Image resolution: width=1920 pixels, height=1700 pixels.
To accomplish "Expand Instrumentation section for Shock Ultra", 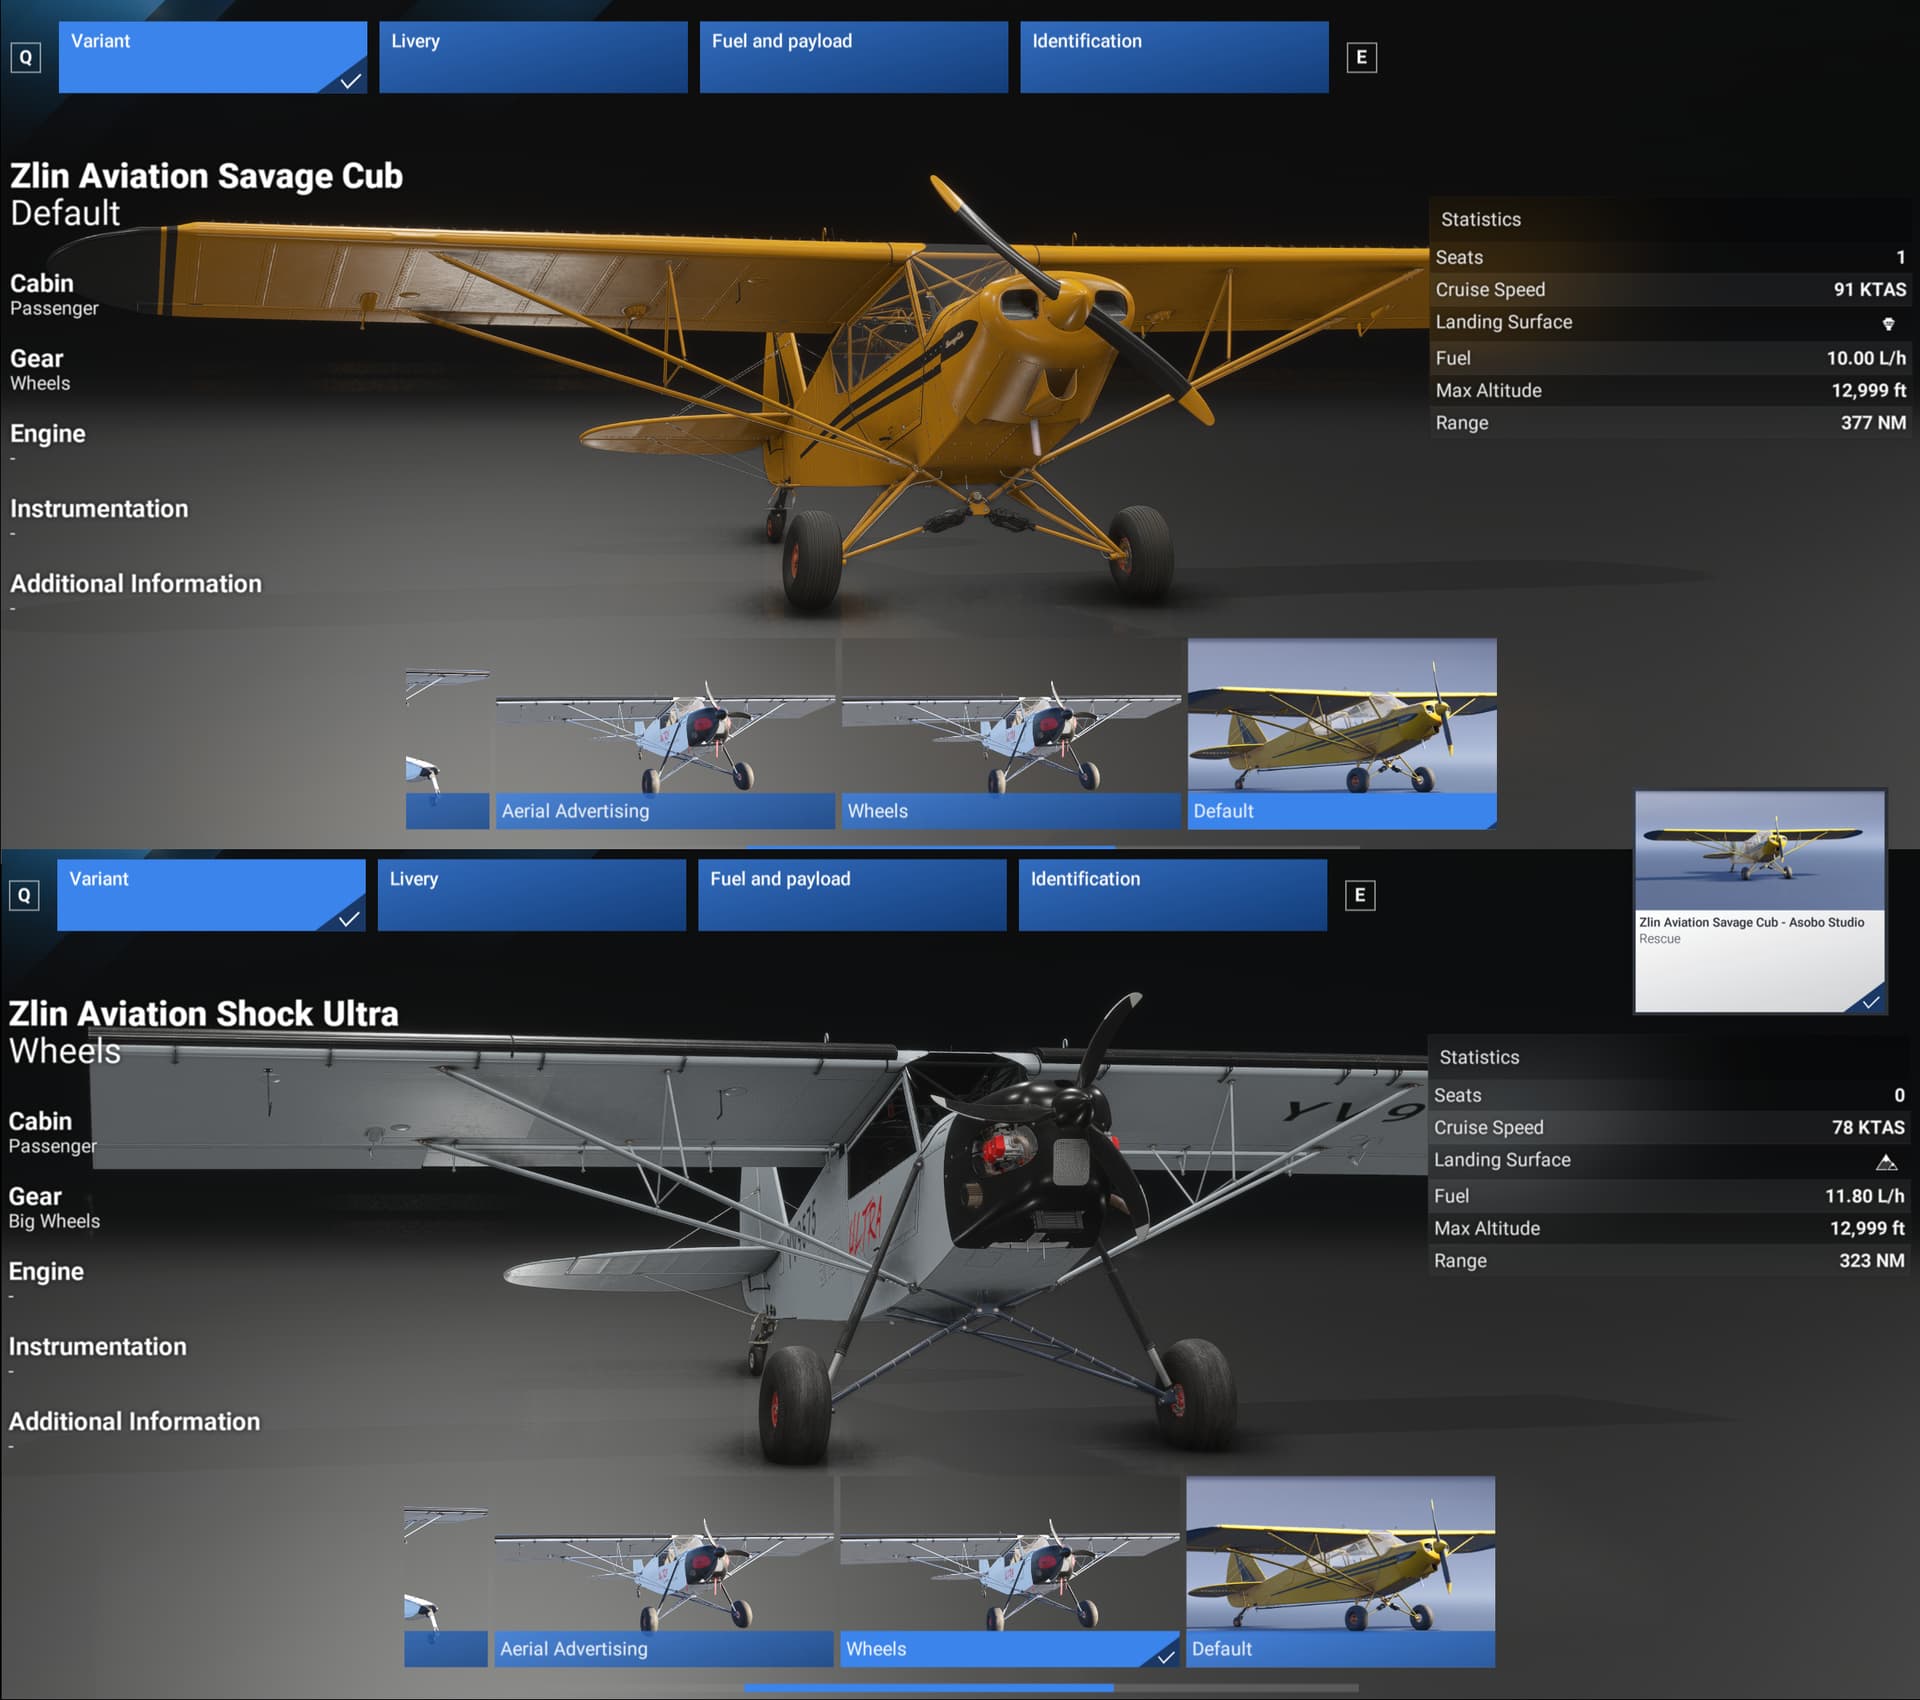I will click(x=98, y=1346).
